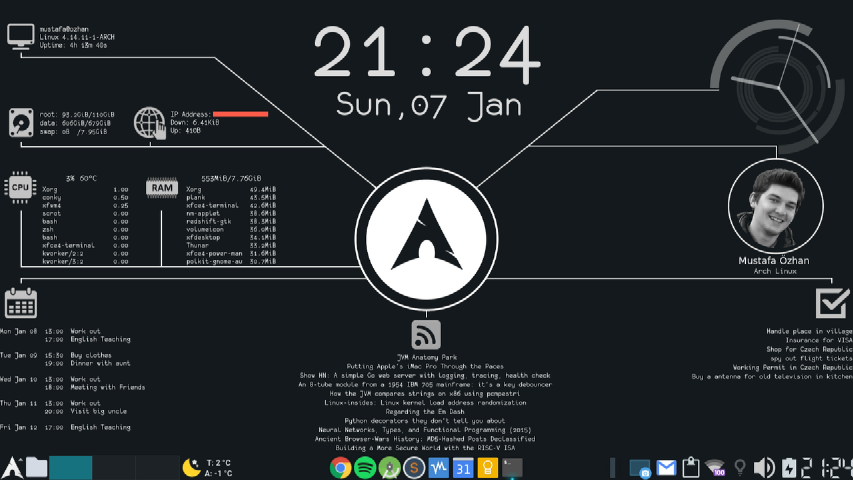Viewport: 853px width, 480px height.
Task: Click the battery power indicator
Action: pyautogui.click(x=790, y=467)
